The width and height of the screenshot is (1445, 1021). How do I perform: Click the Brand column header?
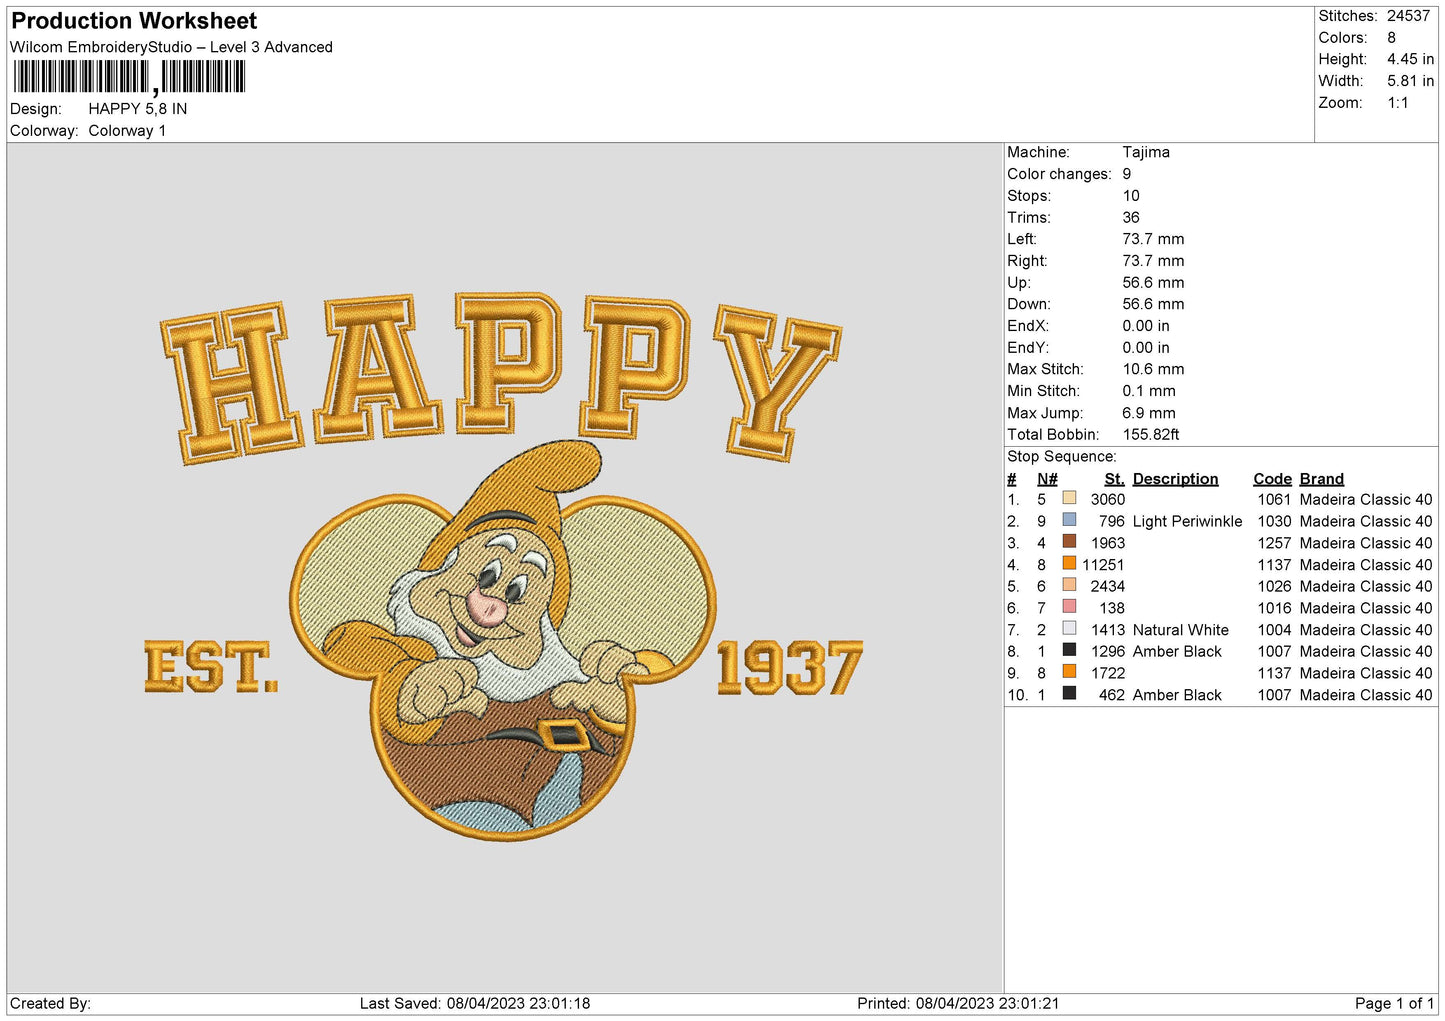pyautogui.click(x=1321, y=479)
